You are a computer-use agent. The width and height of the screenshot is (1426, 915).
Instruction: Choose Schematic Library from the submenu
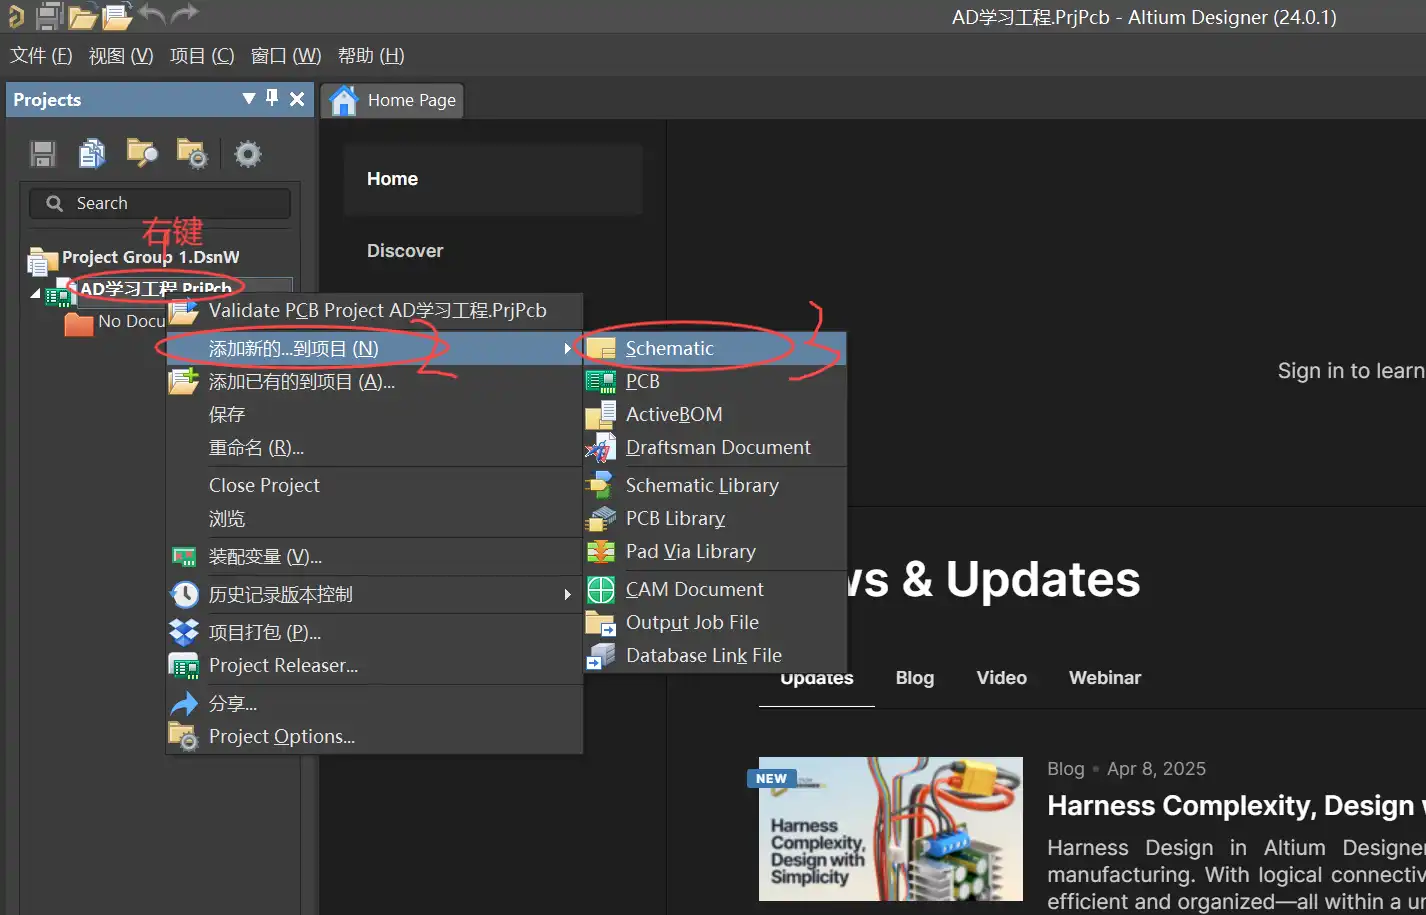(701, 485)
